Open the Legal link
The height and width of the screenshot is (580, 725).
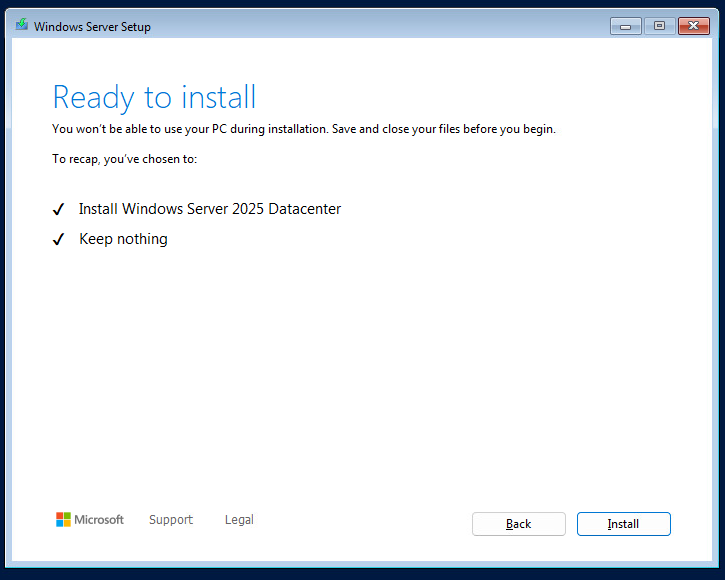[239, 520]
